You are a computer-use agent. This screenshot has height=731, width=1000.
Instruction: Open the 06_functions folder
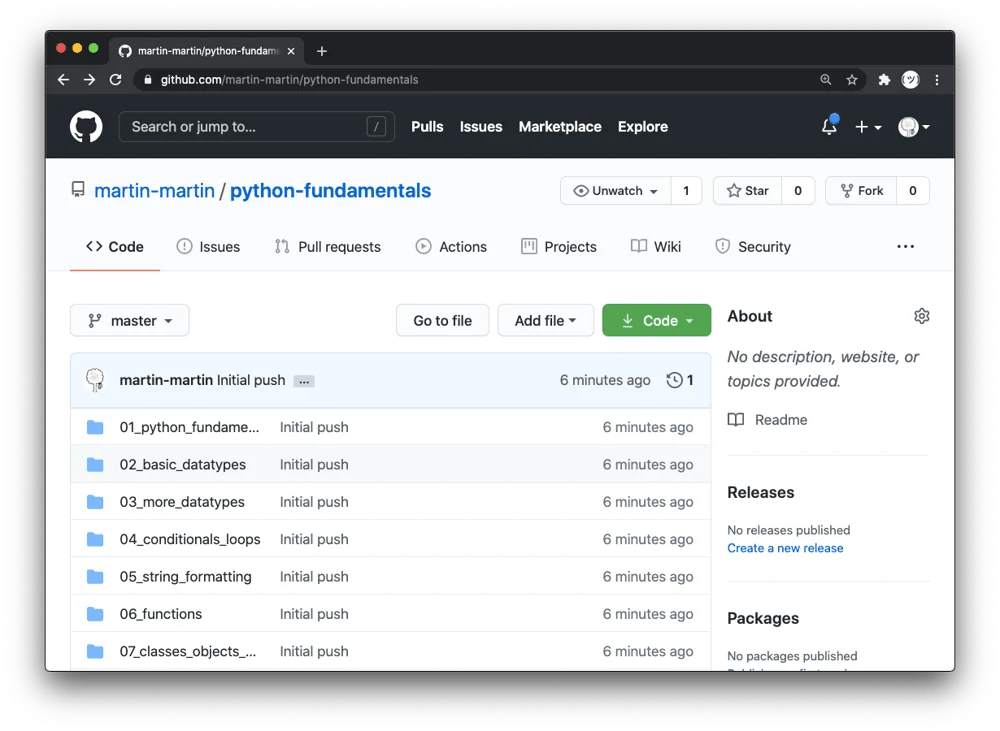(161, 614)
